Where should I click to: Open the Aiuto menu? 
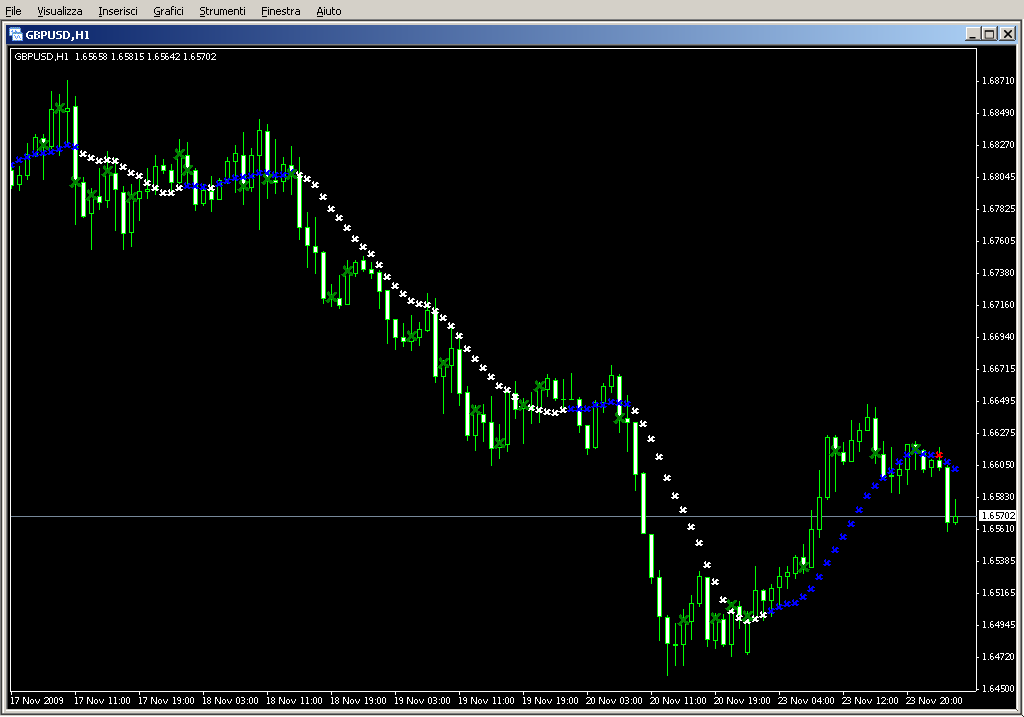coord(328,11)
